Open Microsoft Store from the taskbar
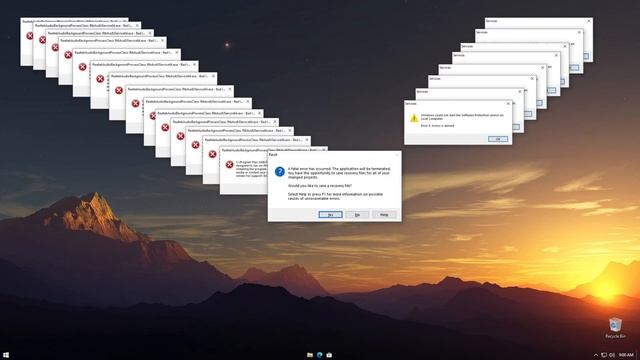The height and width of the screenshot is (360, 640). click(x=329, y=355)
